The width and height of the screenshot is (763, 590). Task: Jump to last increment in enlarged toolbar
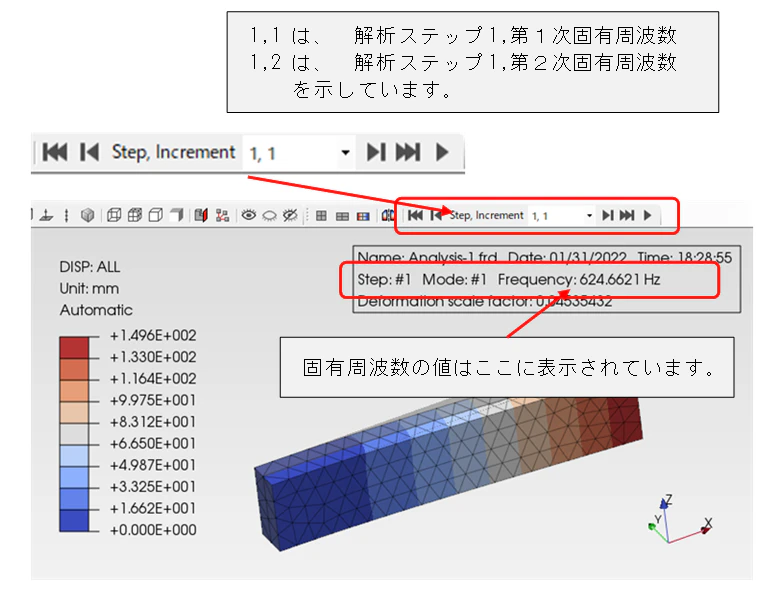[408, 152]
